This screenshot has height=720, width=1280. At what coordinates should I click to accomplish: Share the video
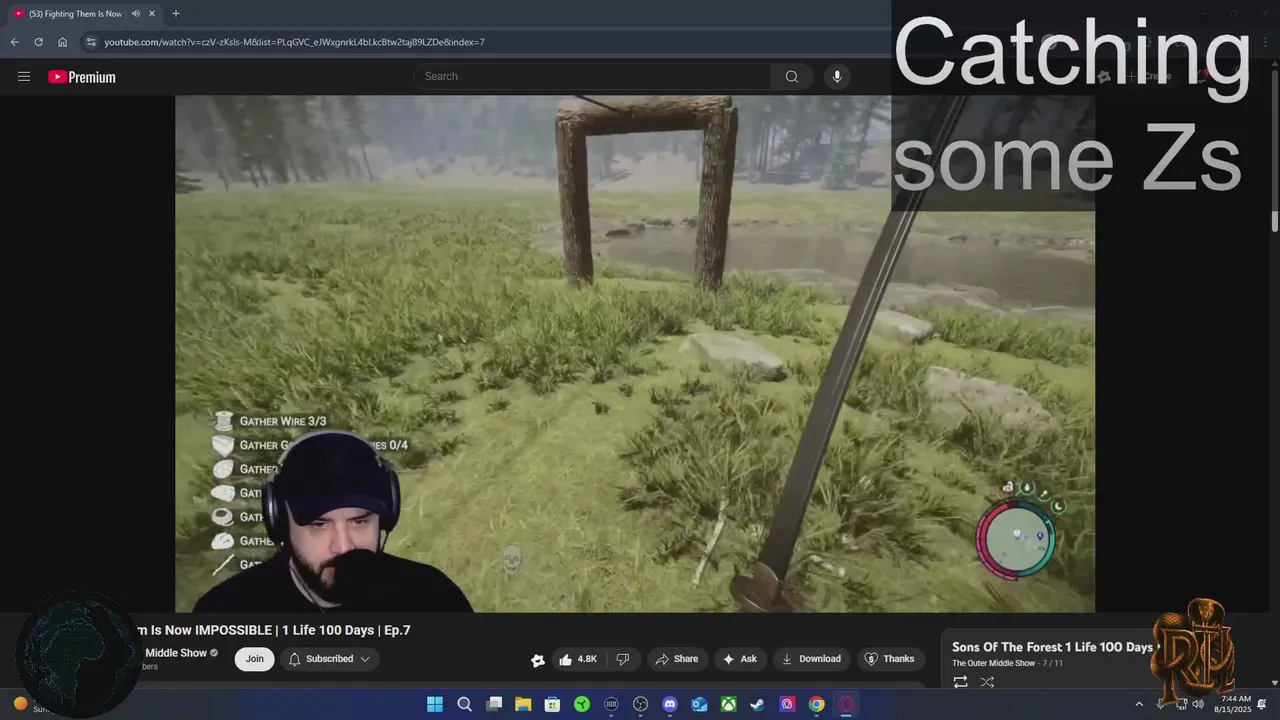pyautogui.click(x=676, y=659)
